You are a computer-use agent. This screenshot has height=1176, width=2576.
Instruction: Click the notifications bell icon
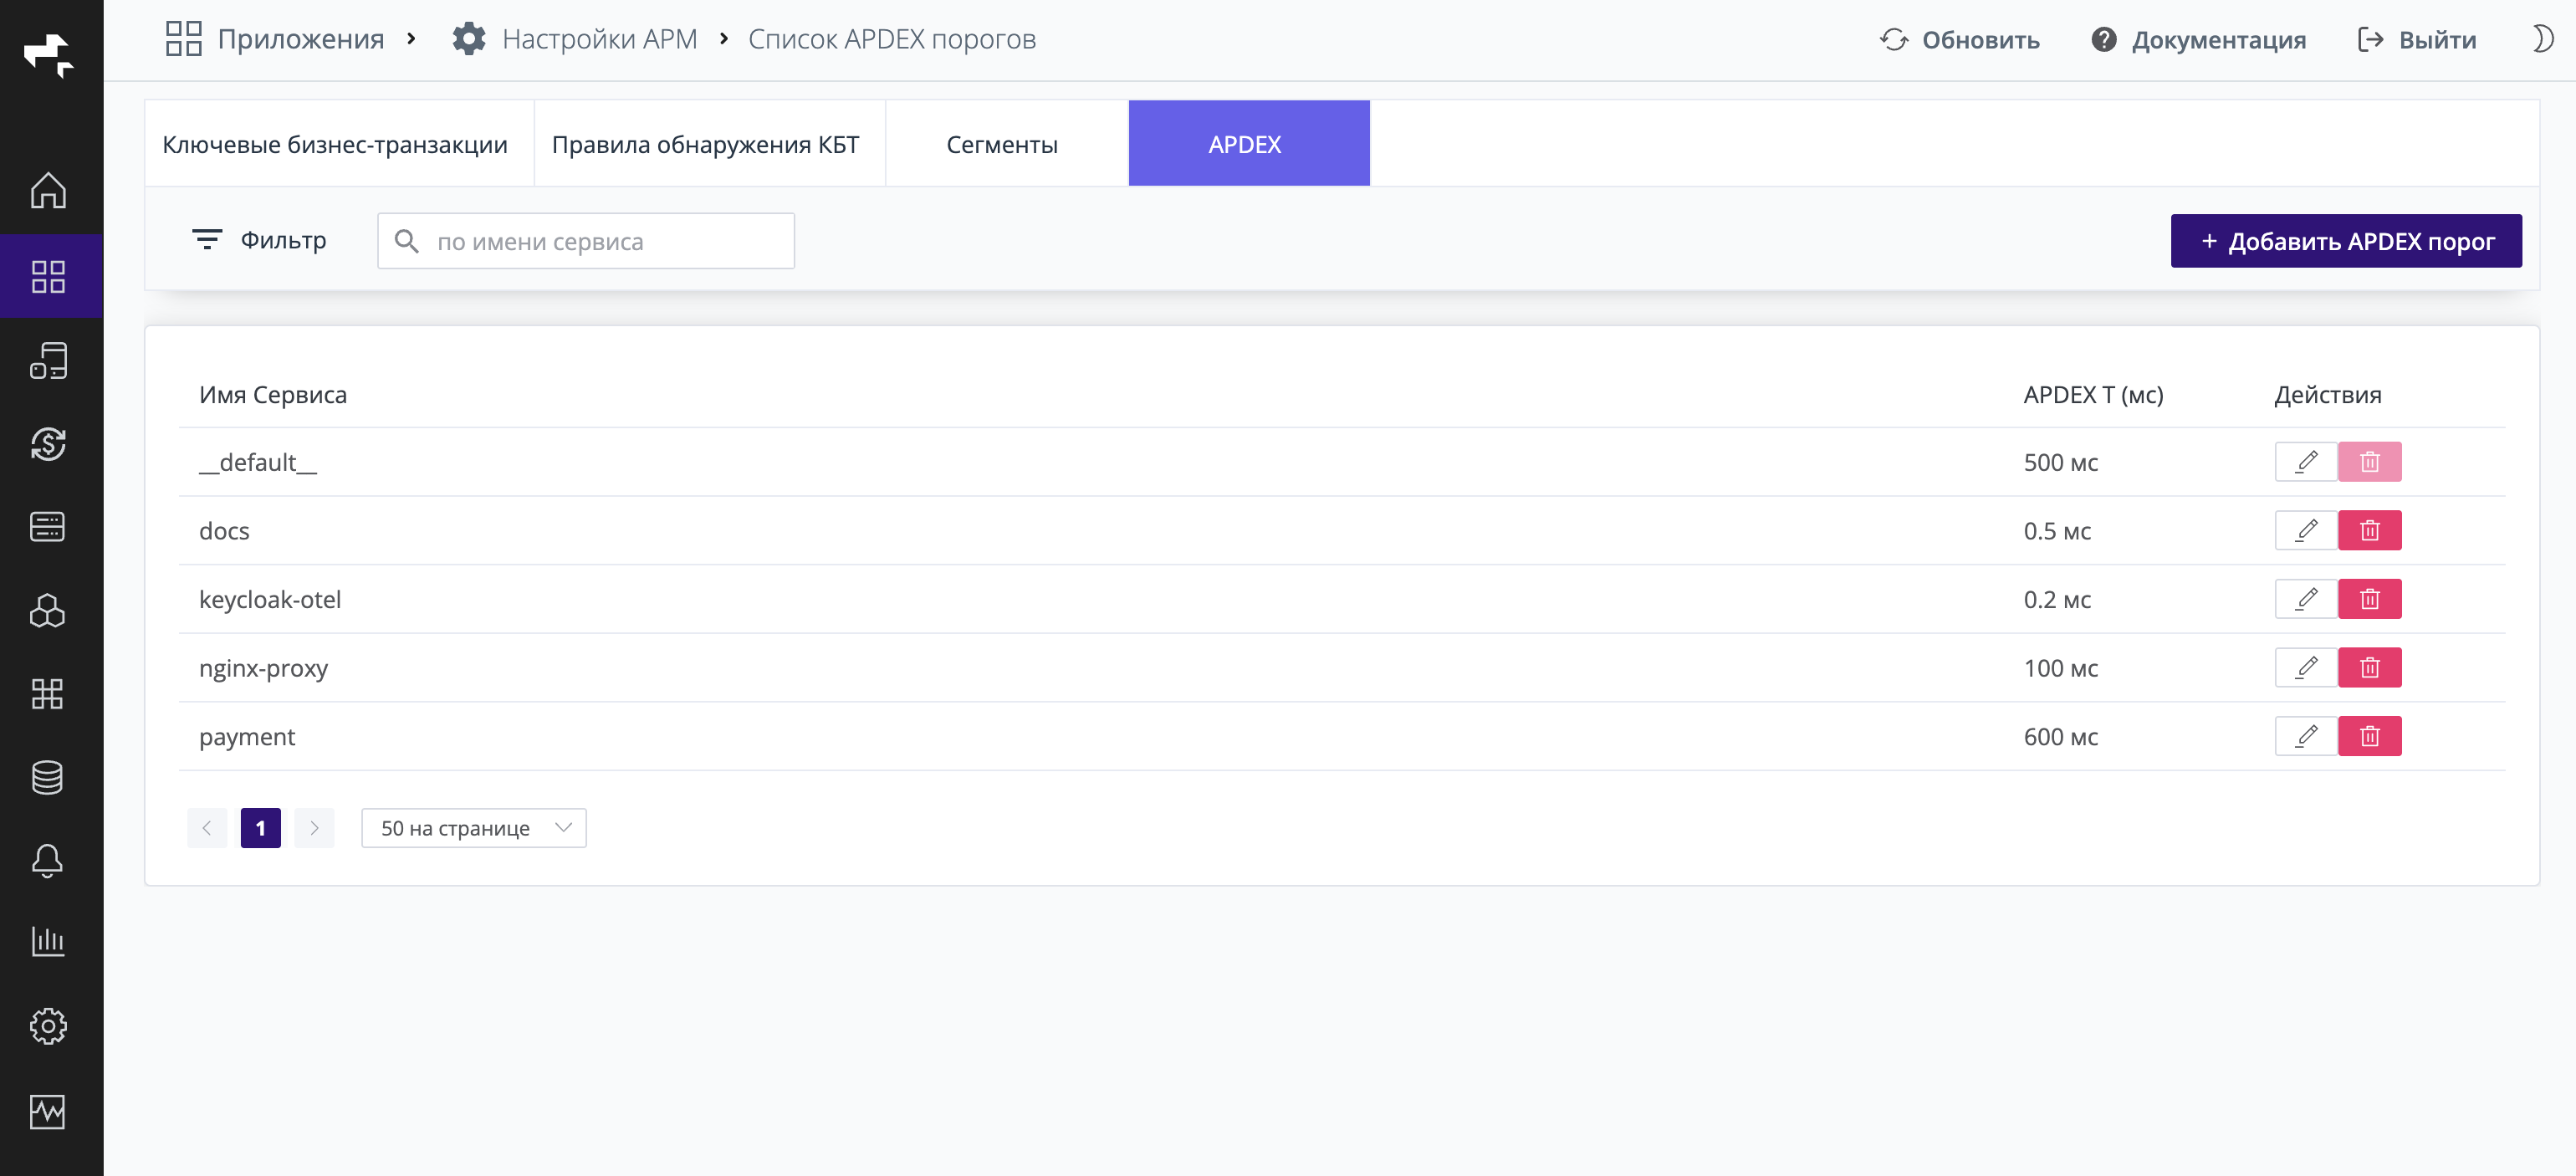click(49, 861)
